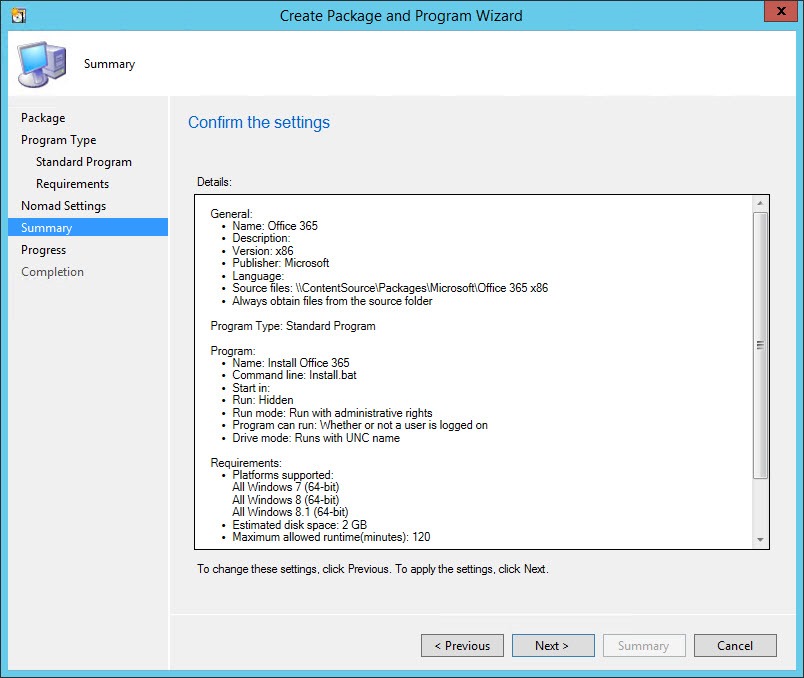Click the Source files path line in Details
Screen dimensions: 804x678
(390, 288)
